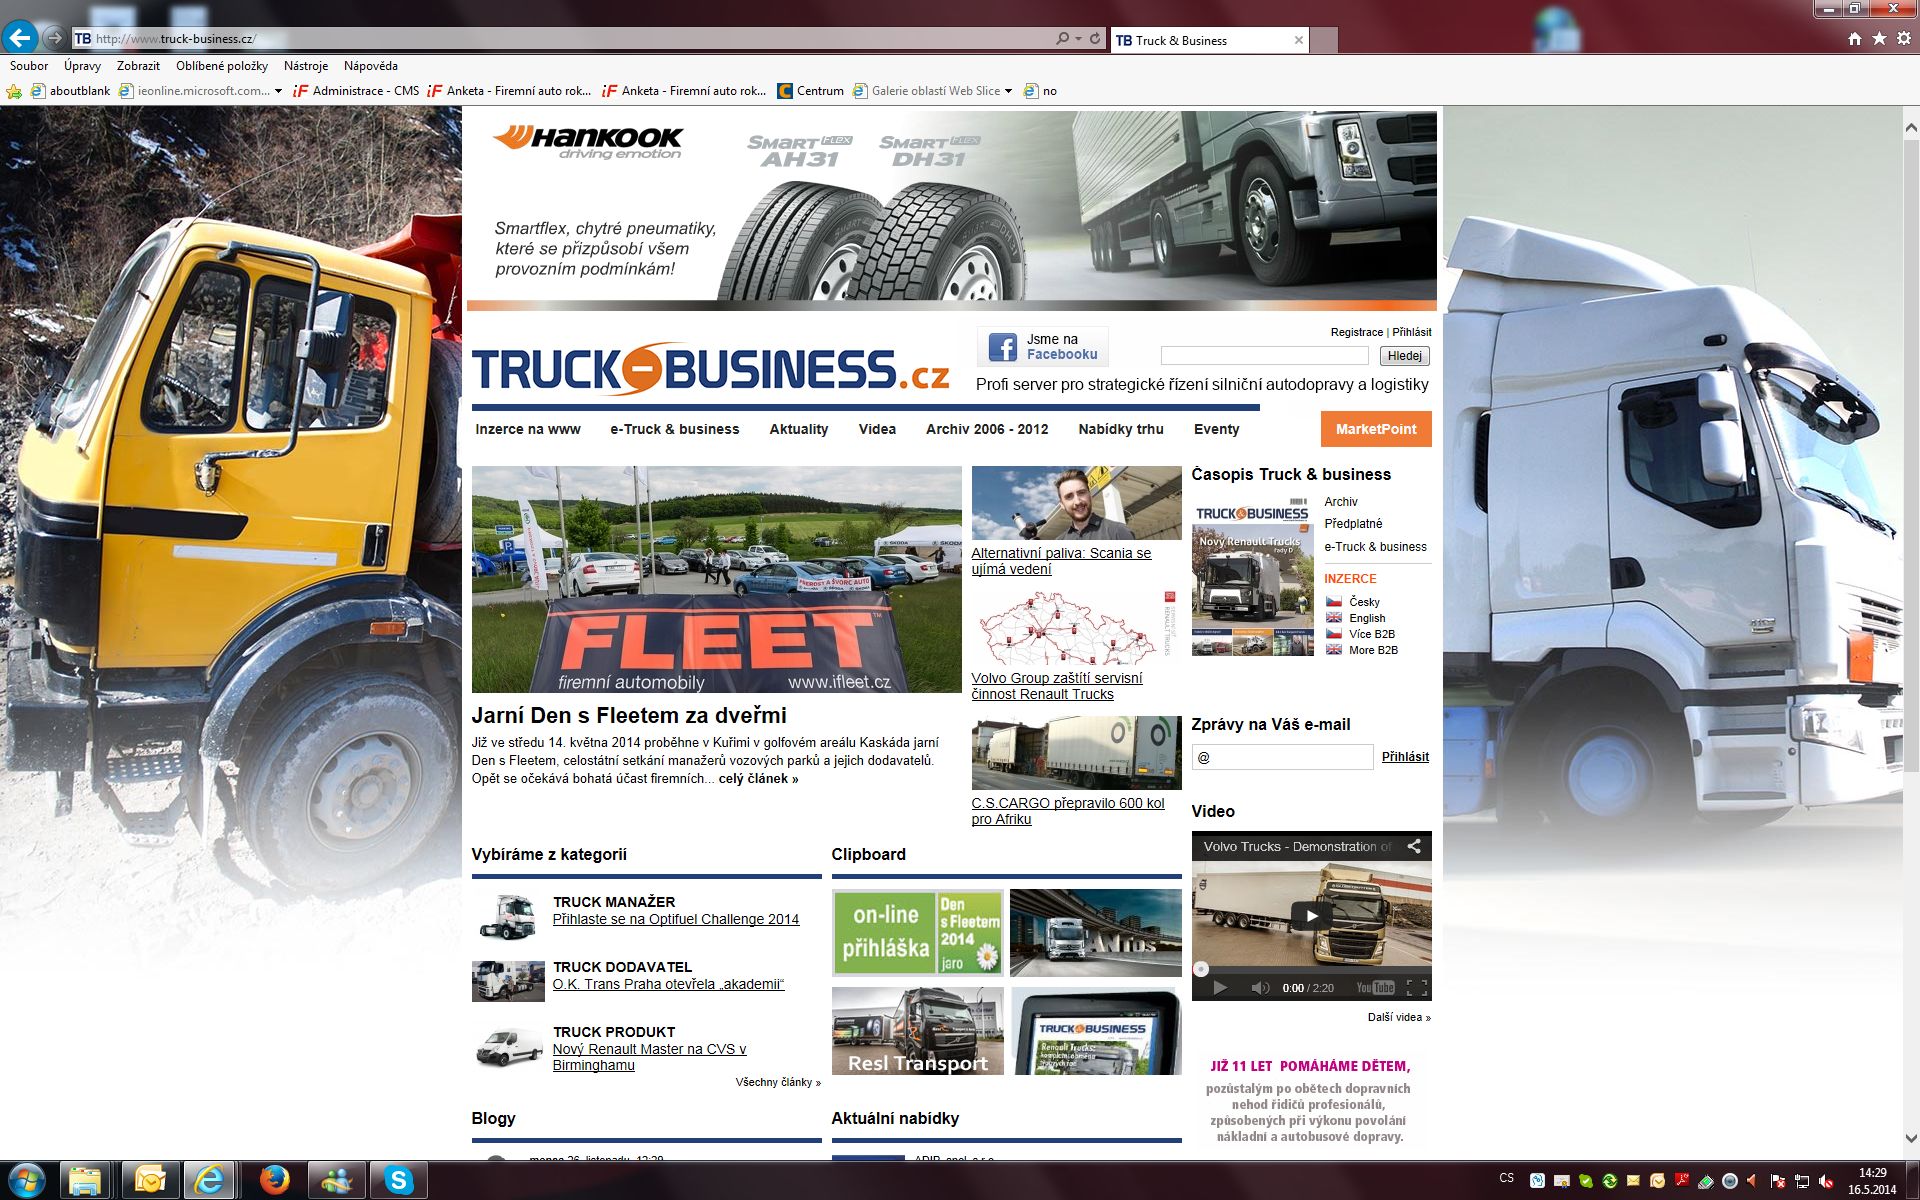Open C.S.CARGO přepravilo 600 kol link

[x=1068, y=811]
